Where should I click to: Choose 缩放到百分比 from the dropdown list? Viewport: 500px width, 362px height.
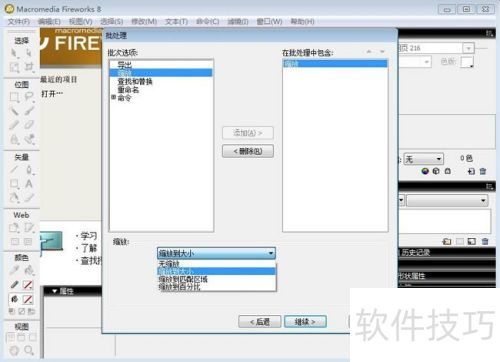216,287
